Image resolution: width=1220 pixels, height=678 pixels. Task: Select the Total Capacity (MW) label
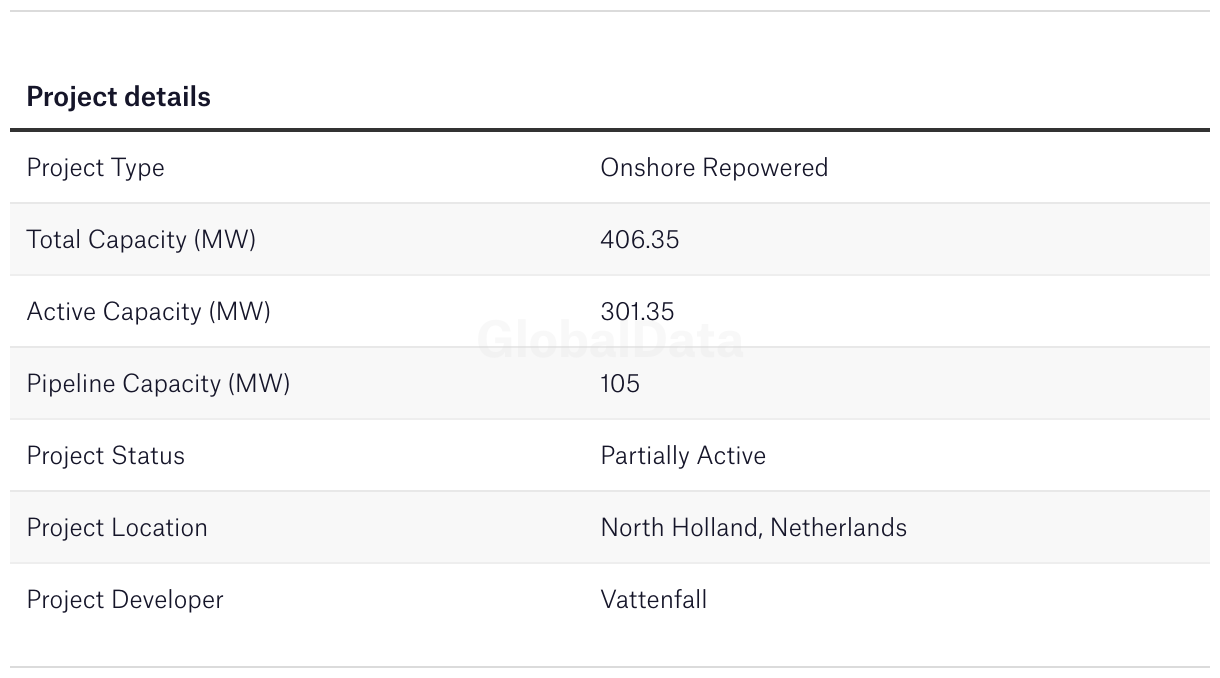[x=141, y=240]
